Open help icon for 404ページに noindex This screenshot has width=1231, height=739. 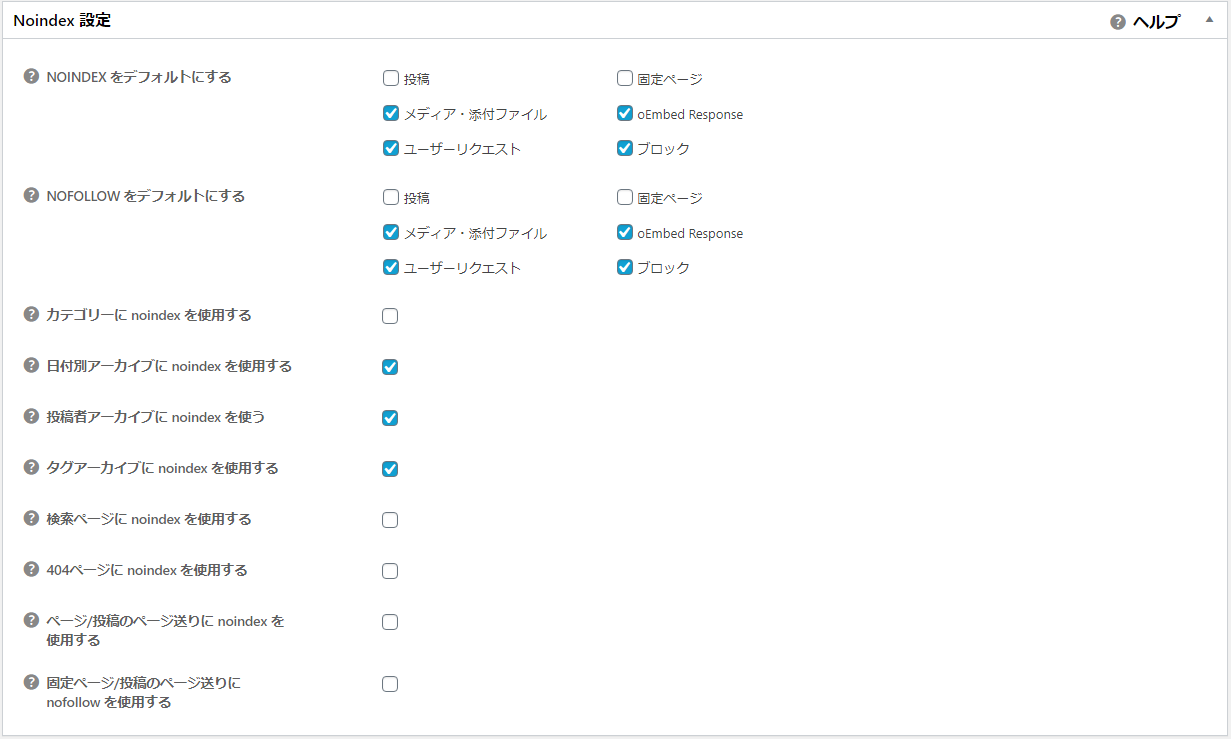(x=31, y=570)
